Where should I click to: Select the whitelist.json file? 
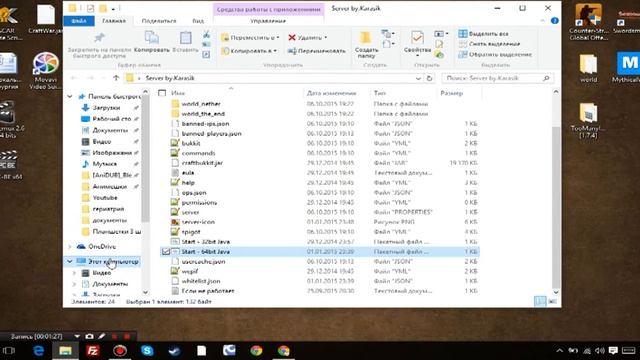tap(201, 281)
